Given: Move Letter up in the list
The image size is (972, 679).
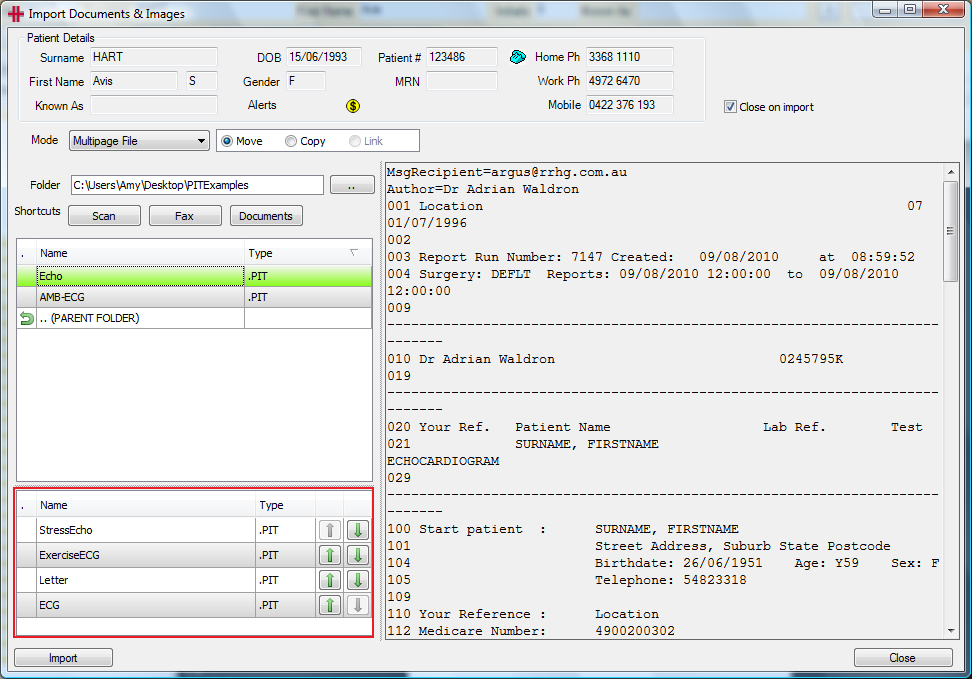Looking at the screenshot, I should [330, 580].
